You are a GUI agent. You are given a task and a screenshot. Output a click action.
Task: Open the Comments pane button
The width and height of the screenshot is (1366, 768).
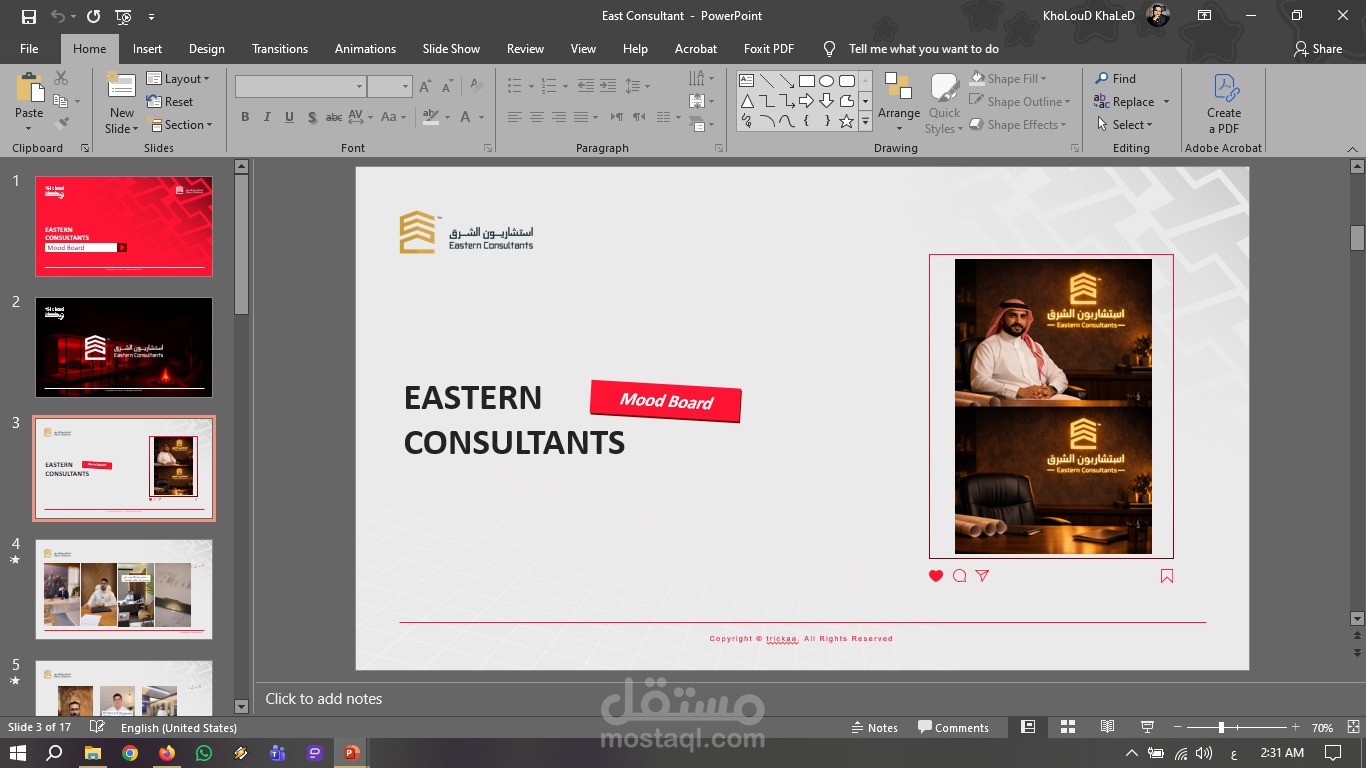(x=954, y=727)
